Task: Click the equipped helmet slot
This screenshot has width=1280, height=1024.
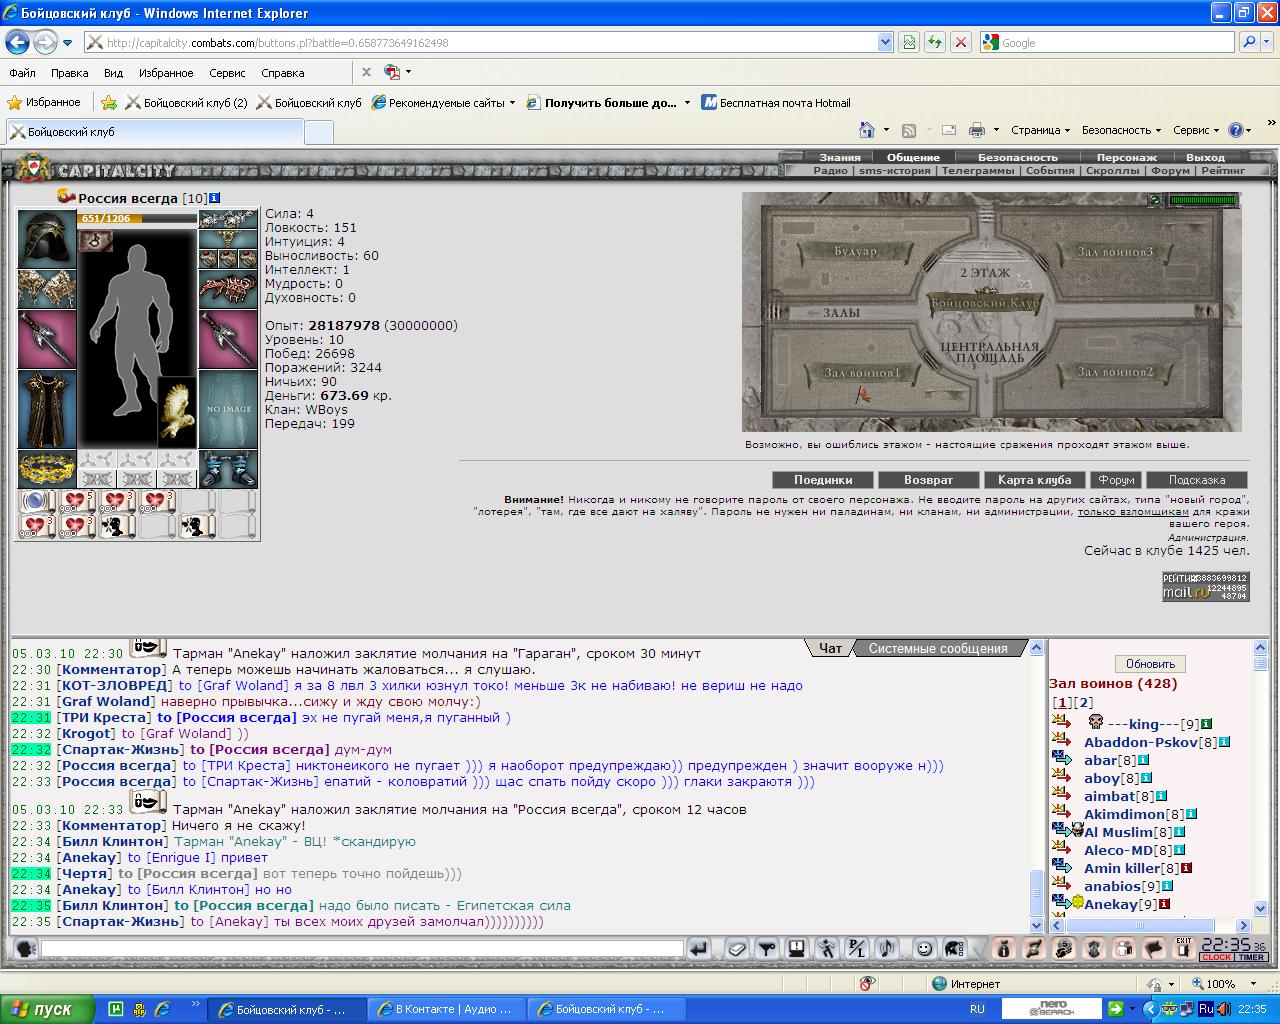Action: 47,240
